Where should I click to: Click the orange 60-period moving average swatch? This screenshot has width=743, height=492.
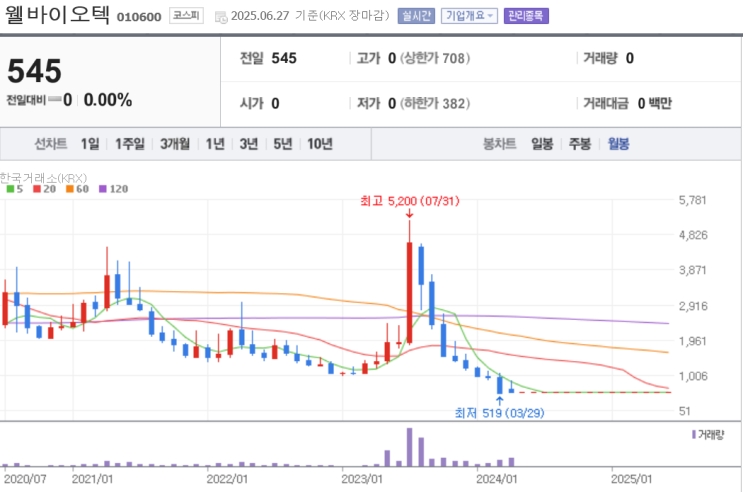tap(70, 189)
